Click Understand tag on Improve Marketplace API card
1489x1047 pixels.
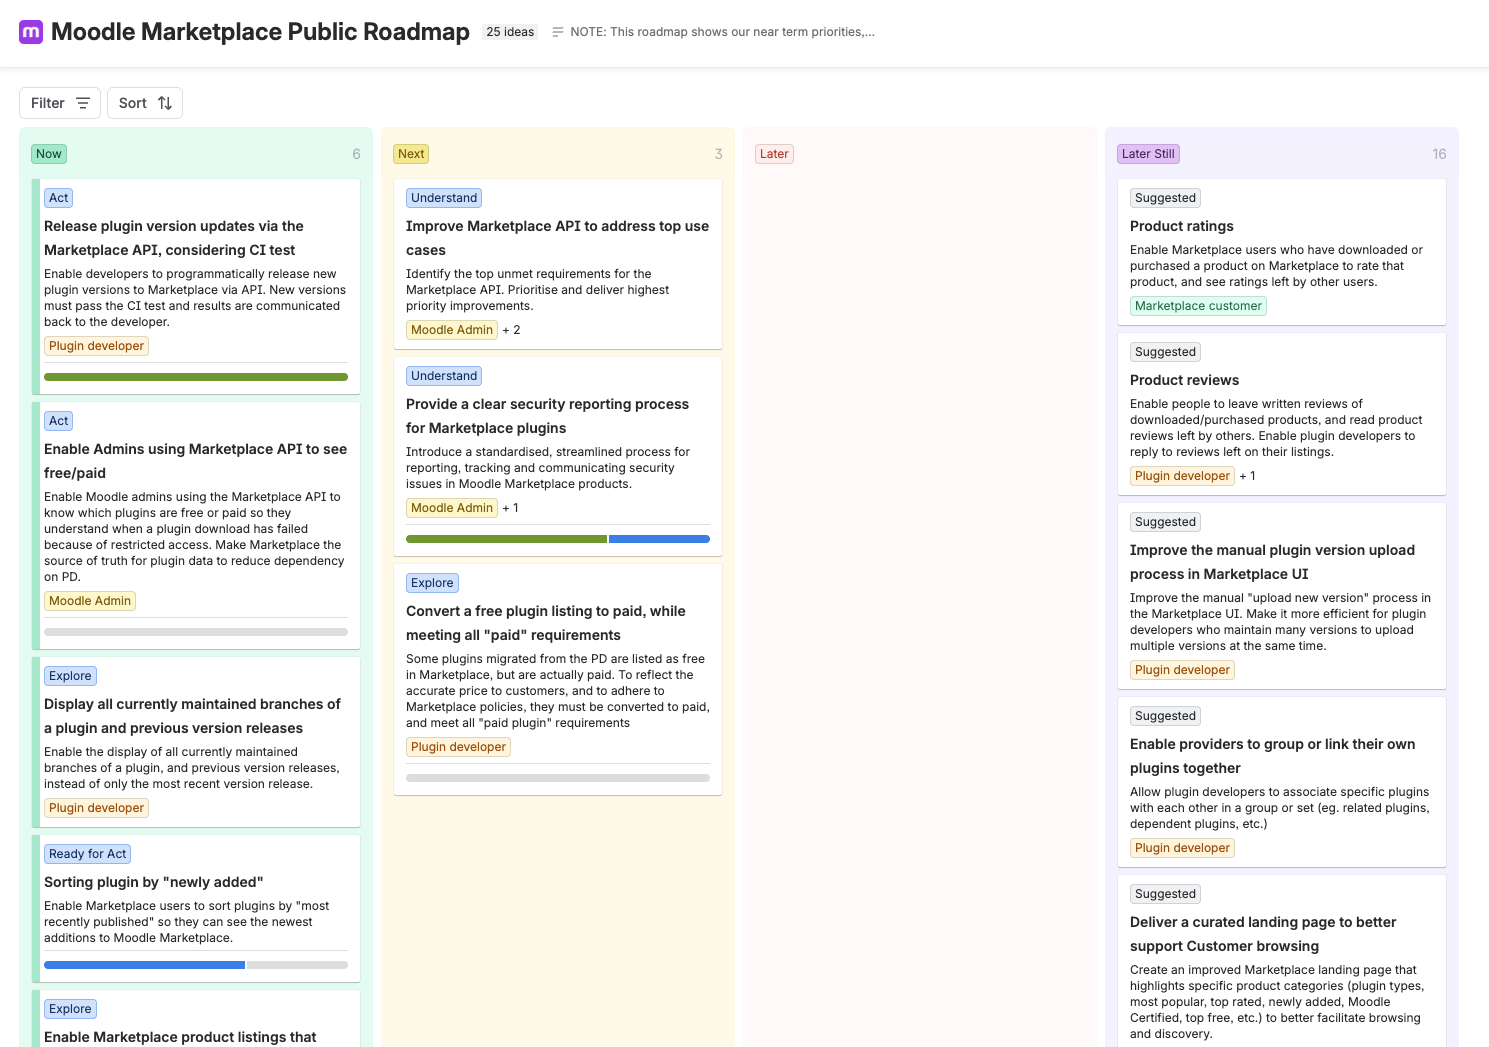coord(444,198)
